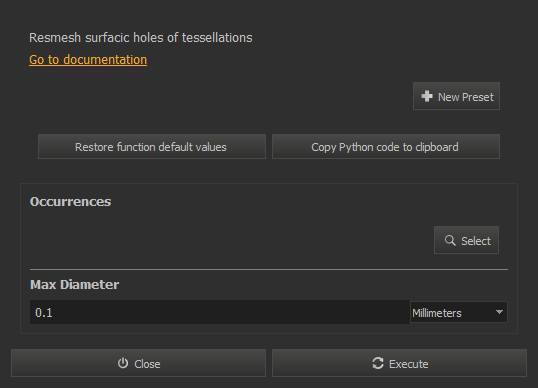Click the power icon on Close
538x388 pixels.
[x=123, y=363]
